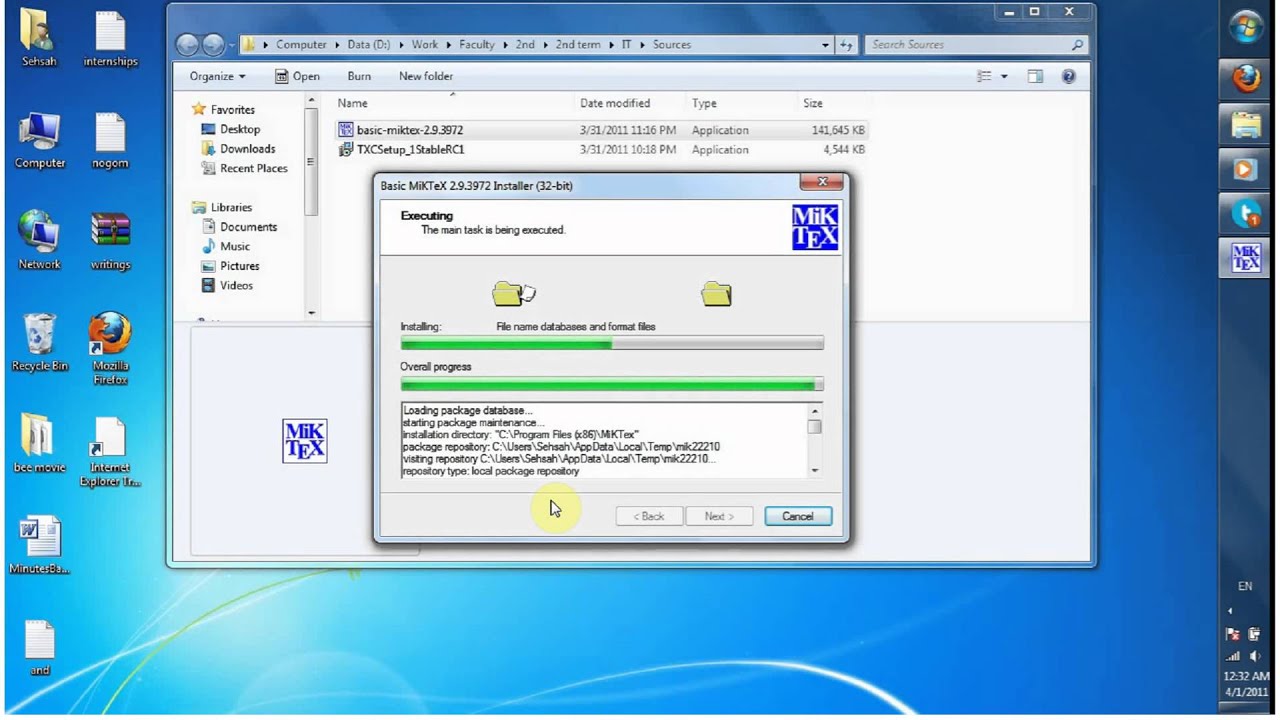
Task: Open Music library
Action: pyautogui.click(x=226, y=246)
